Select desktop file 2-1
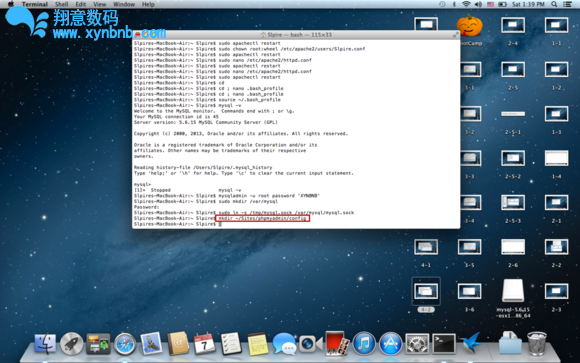Viewport: 580px width, 363px height. click(556, 203)
